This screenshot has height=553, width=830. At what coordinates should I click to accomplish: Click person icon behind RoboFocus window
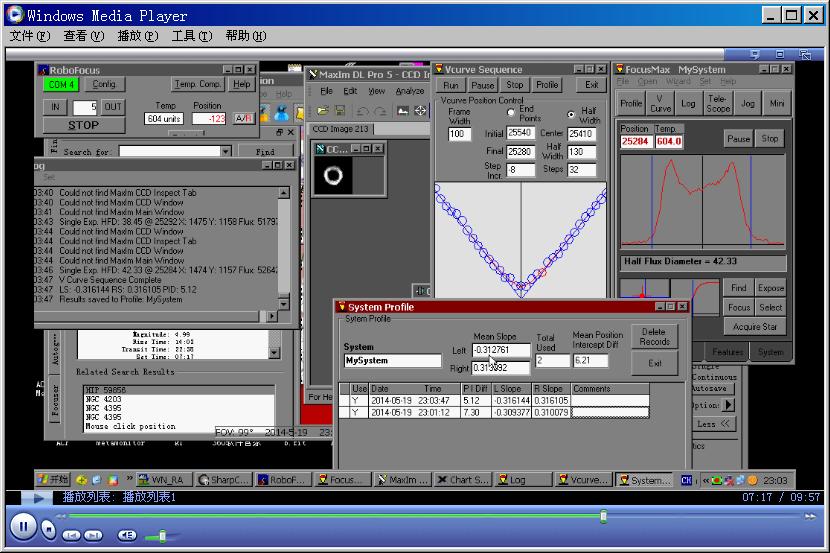[281, 112]
